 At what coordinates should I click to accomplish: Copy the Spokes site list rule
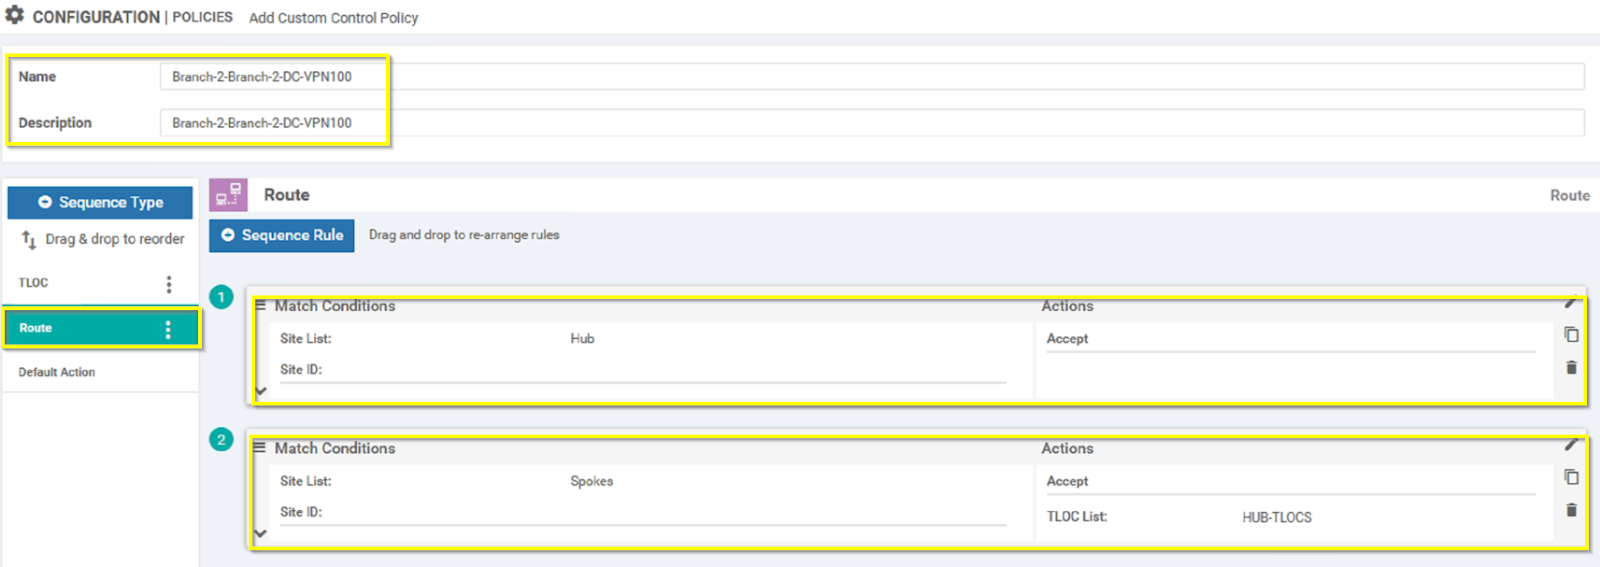1571,478
